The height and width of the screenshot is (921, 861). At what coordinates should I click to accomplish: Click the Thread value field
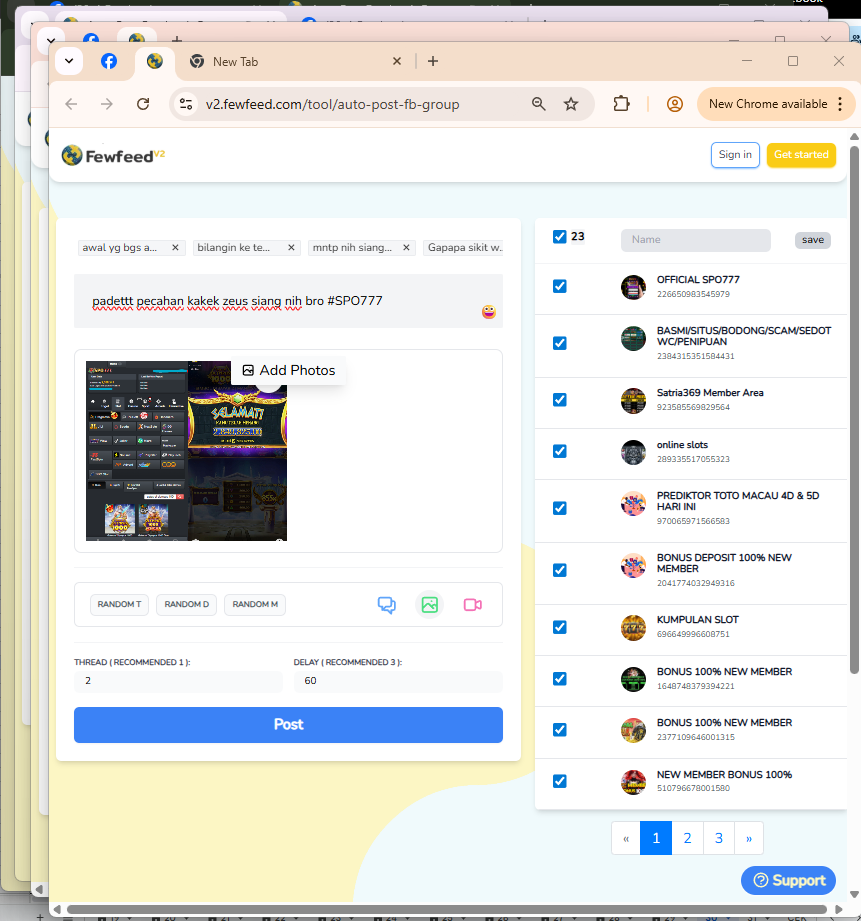179,681
